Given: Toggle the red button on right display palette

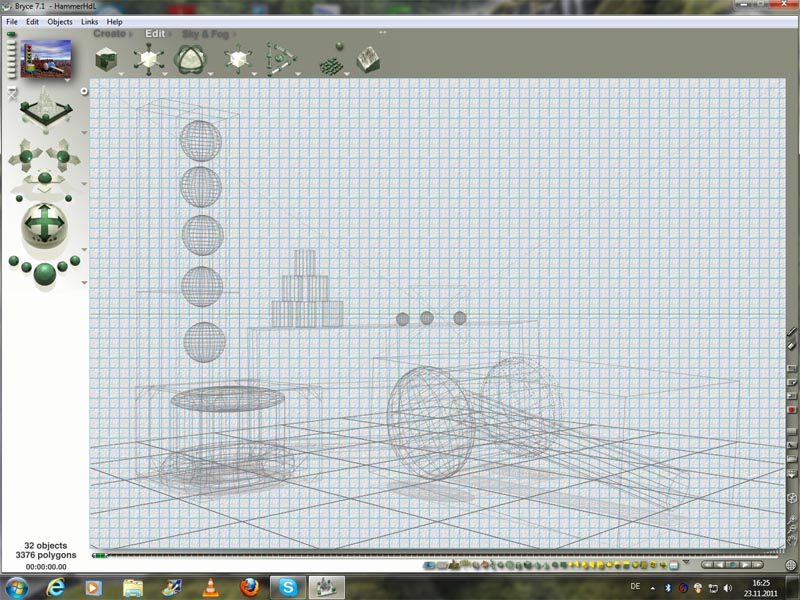Looking at the screenshot, I should click(791, 410).
